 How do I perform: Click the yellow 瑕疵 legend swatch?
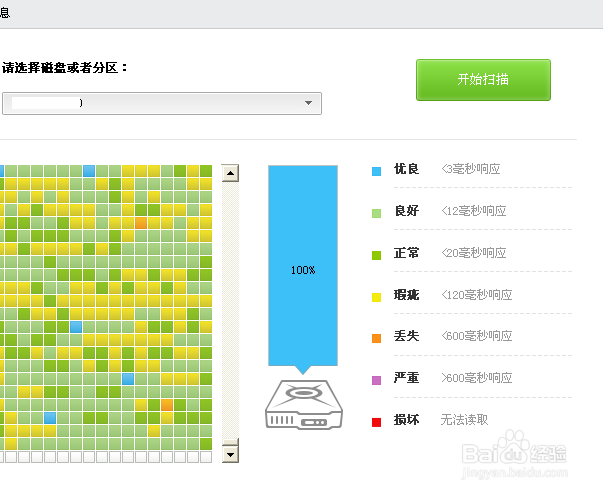click(376, 297)
